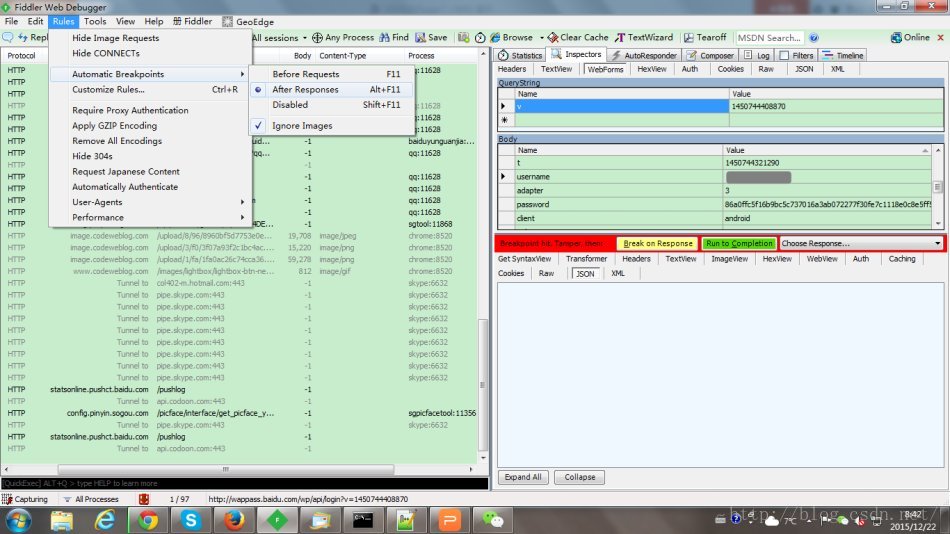The width and height of the screenshot is (950, 534).
Task: Click the Browse toolbar icon
Action: (x=495, y=38)
